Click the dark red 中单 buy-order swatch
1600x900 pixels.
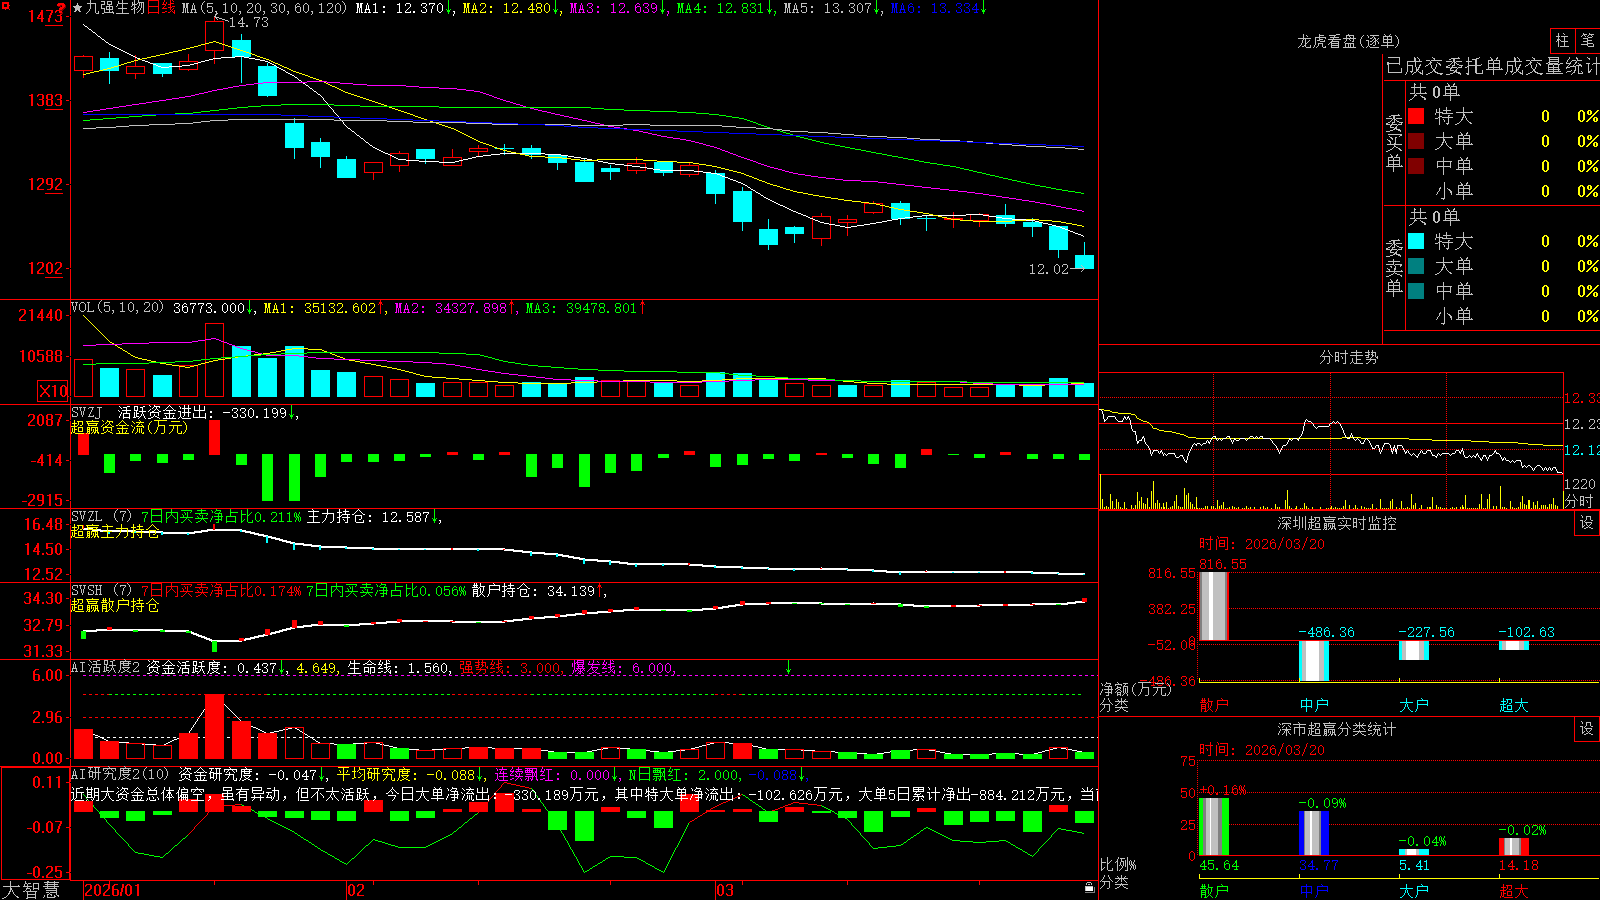point(1416,166)
